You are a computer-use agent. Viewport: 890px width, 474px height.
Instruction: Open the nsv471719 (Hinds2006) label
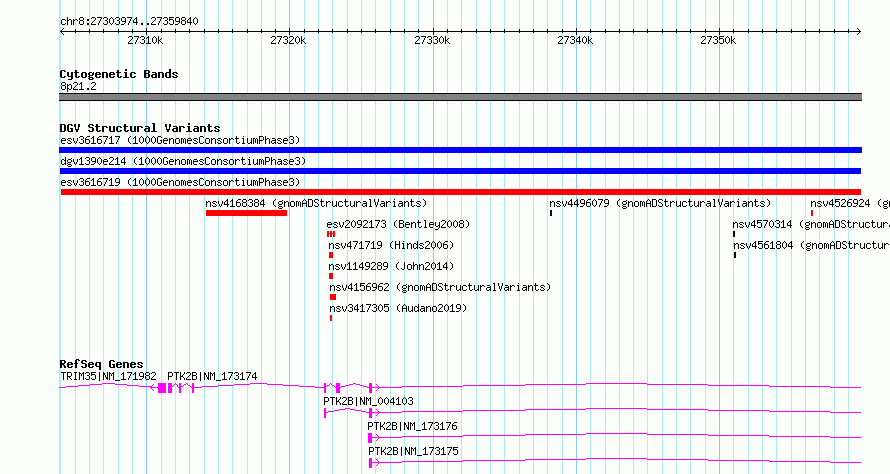pos(391,245)
